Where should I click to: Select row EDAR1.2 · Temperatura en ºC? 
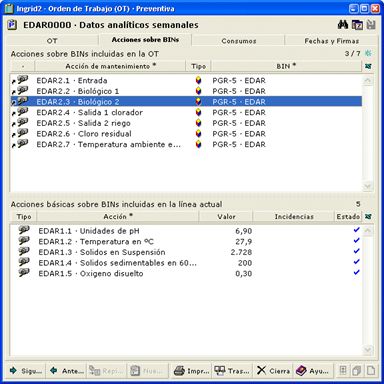186,241
